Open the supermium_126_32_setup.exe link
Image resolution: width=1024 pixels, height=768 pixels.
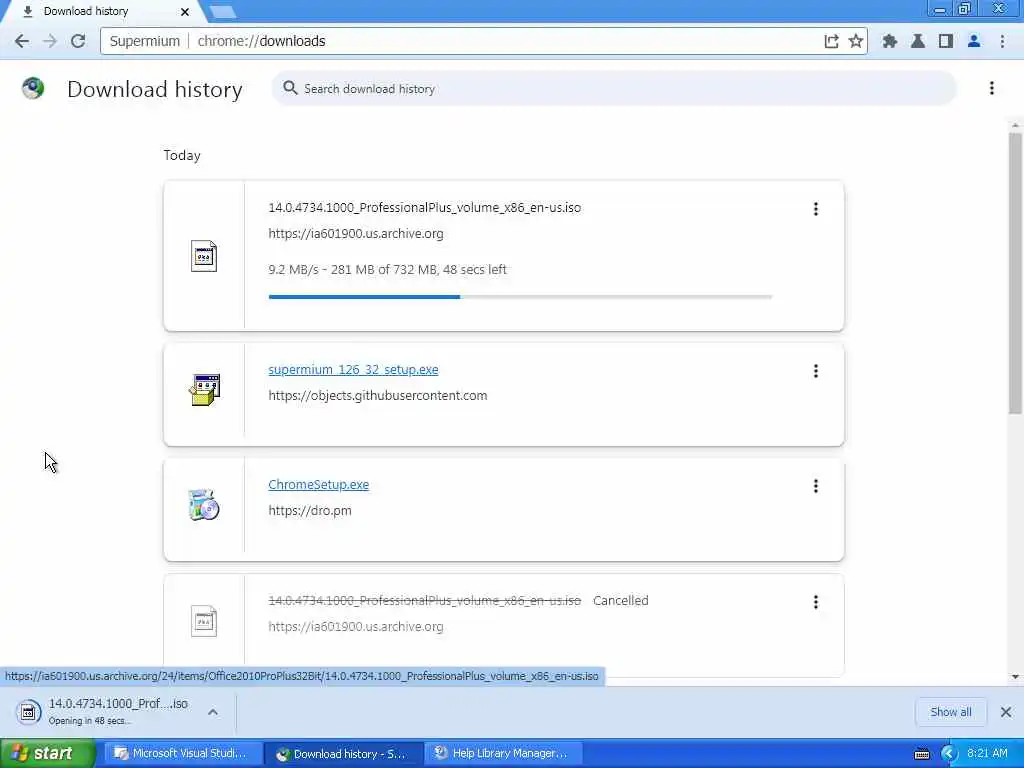pyautogui.click(x=353, y=370)
